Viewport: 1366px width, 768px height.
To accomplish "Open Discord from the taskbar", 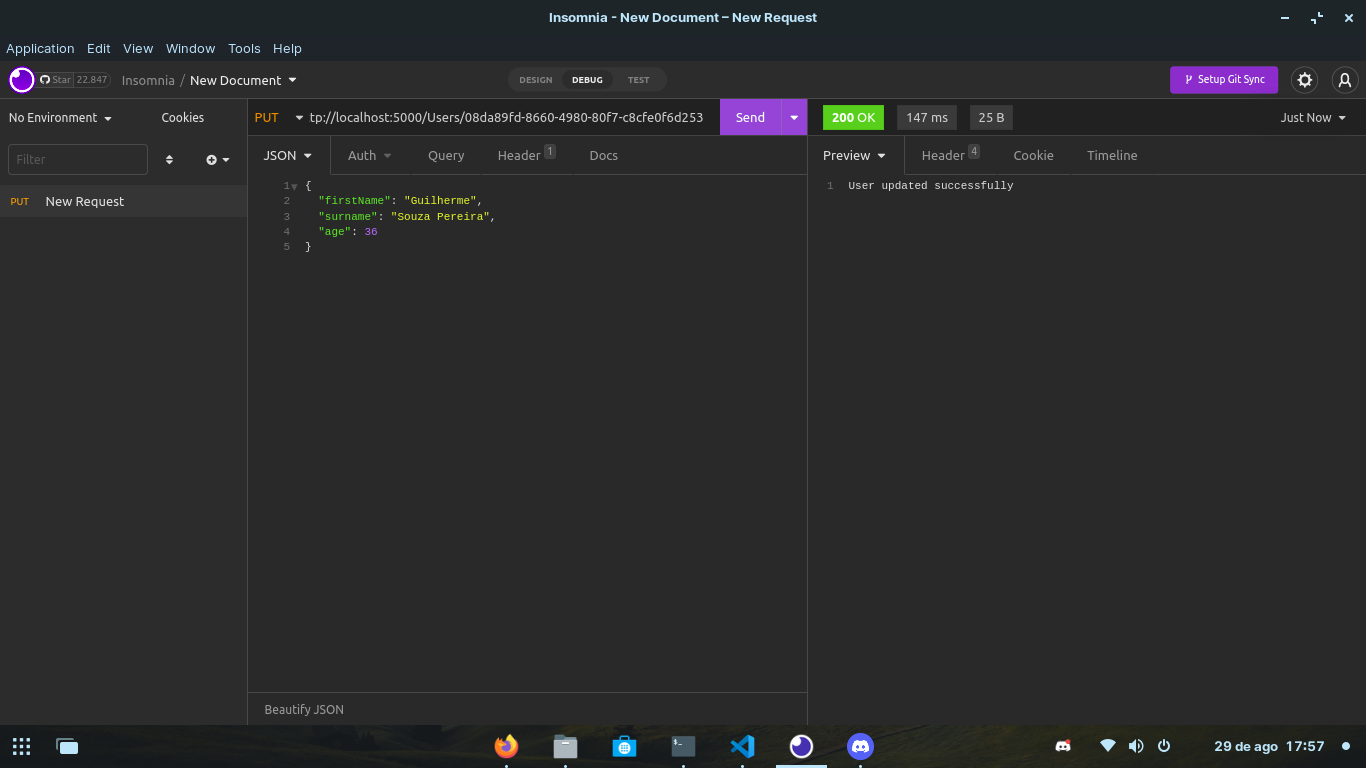I will (x=860, y=746).
